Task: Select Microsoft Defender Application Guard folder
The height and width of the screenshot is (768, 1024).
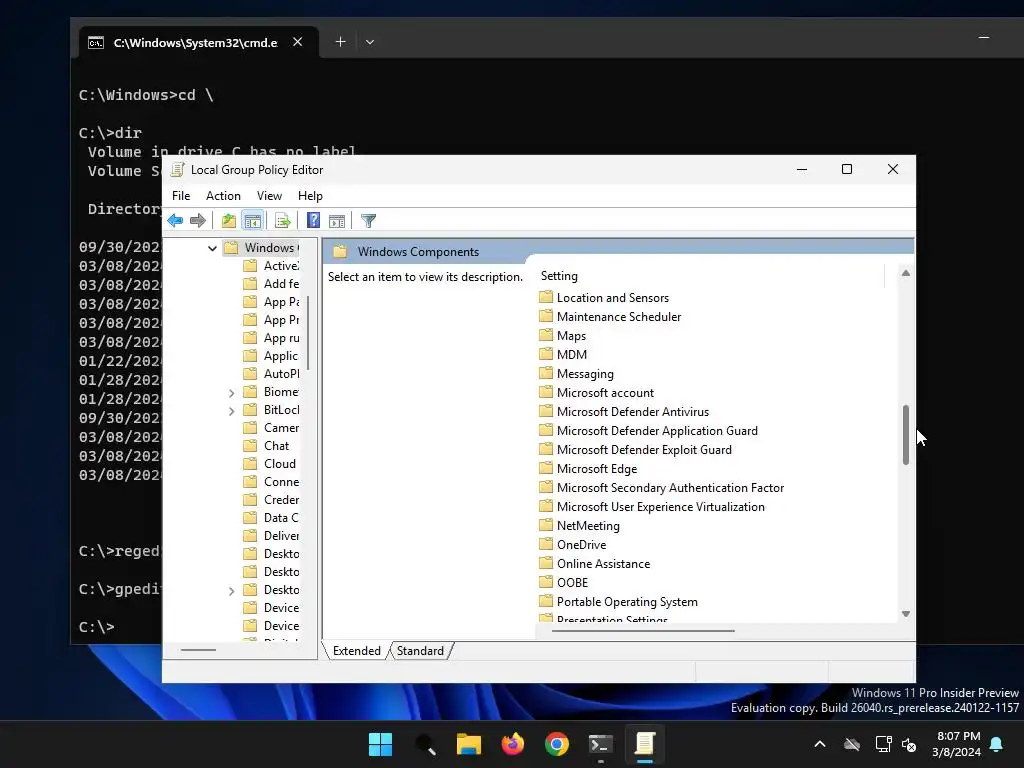Action: tap(648, 430)
